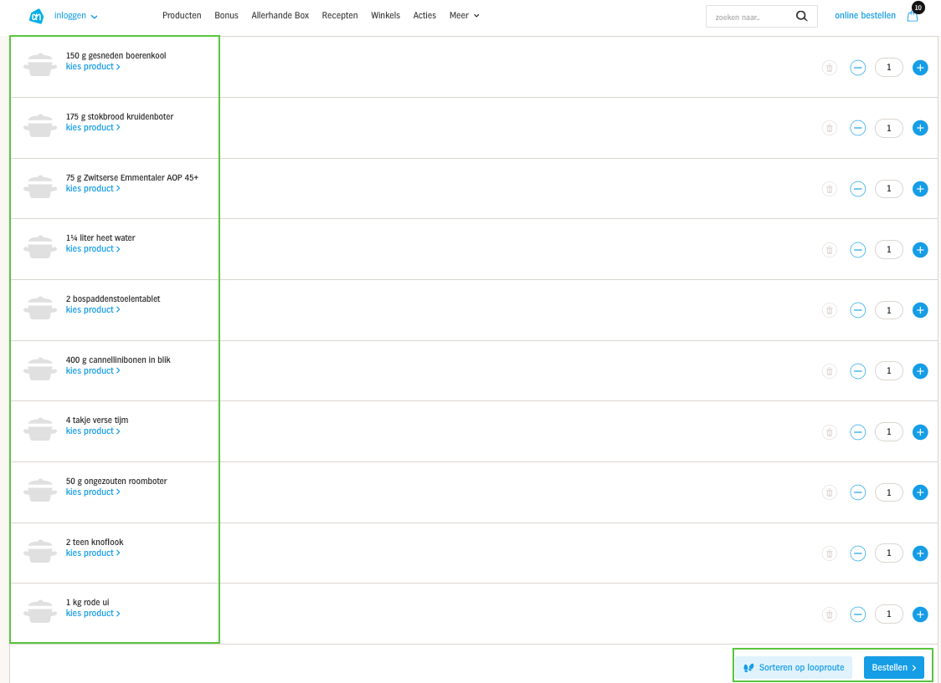
Task: Click the search magnifier icon
Action: click(x=801, y=16)
